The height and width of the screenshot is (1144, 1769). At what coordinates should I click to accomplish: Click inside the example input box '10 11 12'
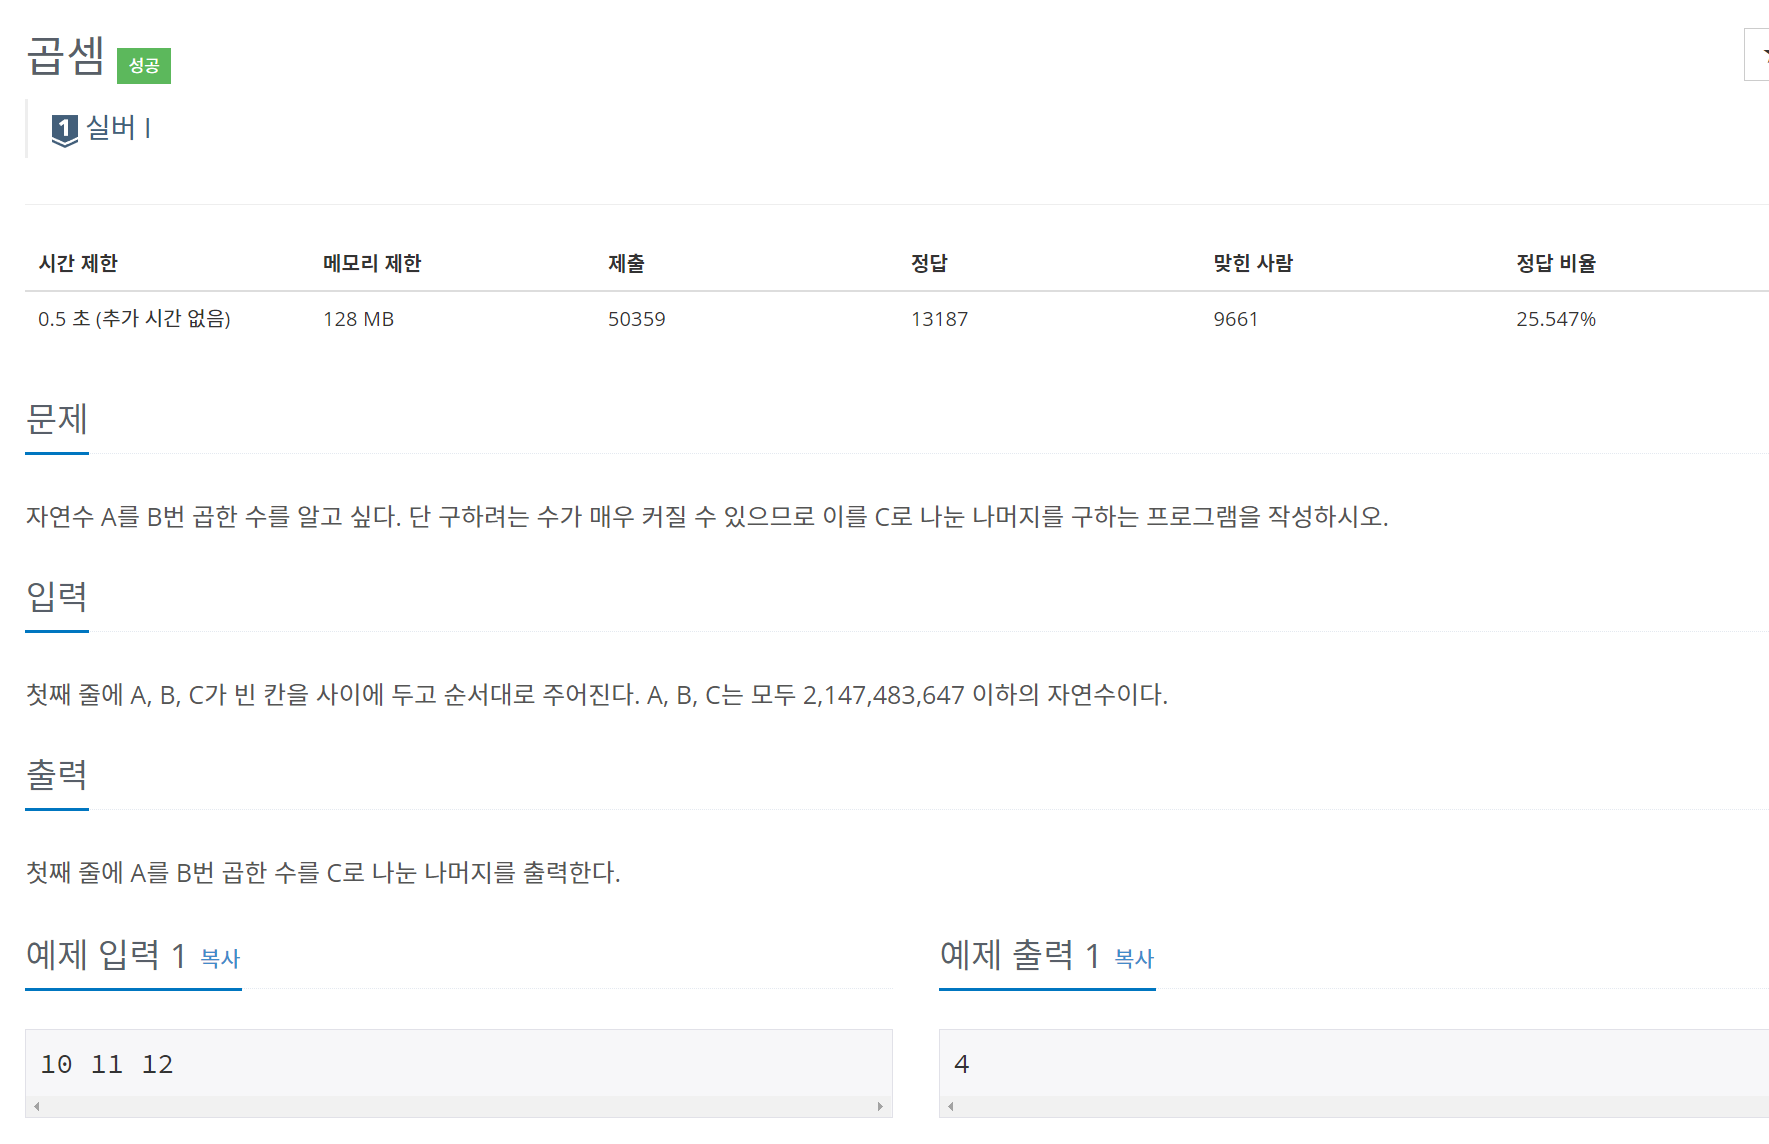(x=458, y=1064)
